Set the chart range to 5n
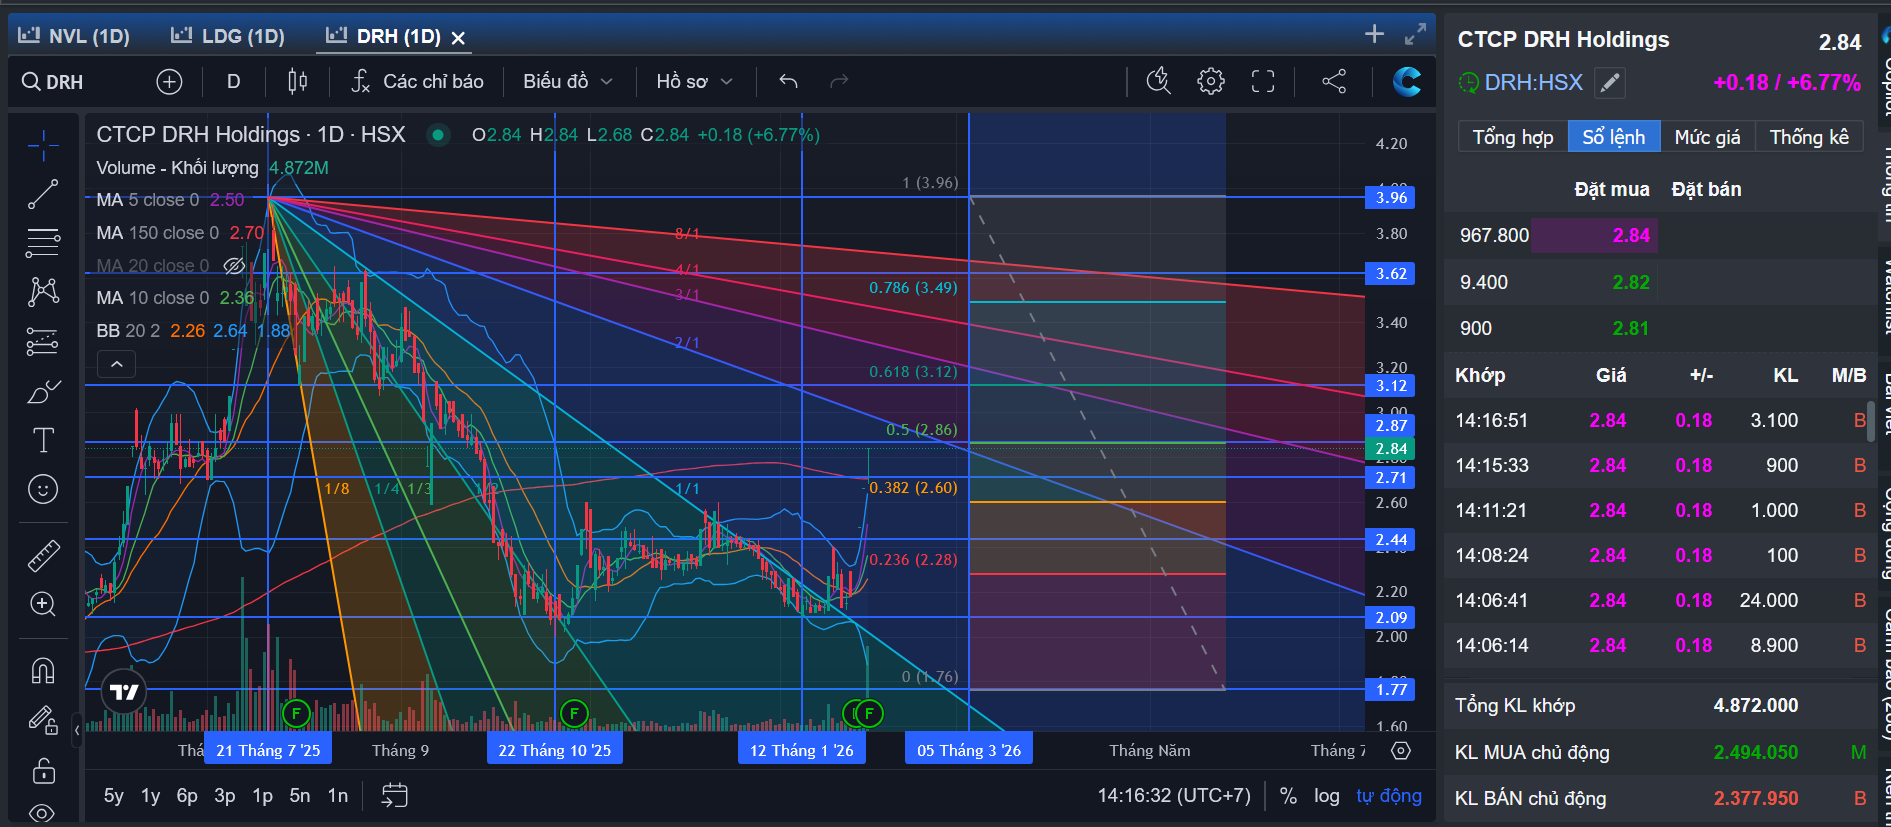The image size is (1891, 827). tap(300, 796)
